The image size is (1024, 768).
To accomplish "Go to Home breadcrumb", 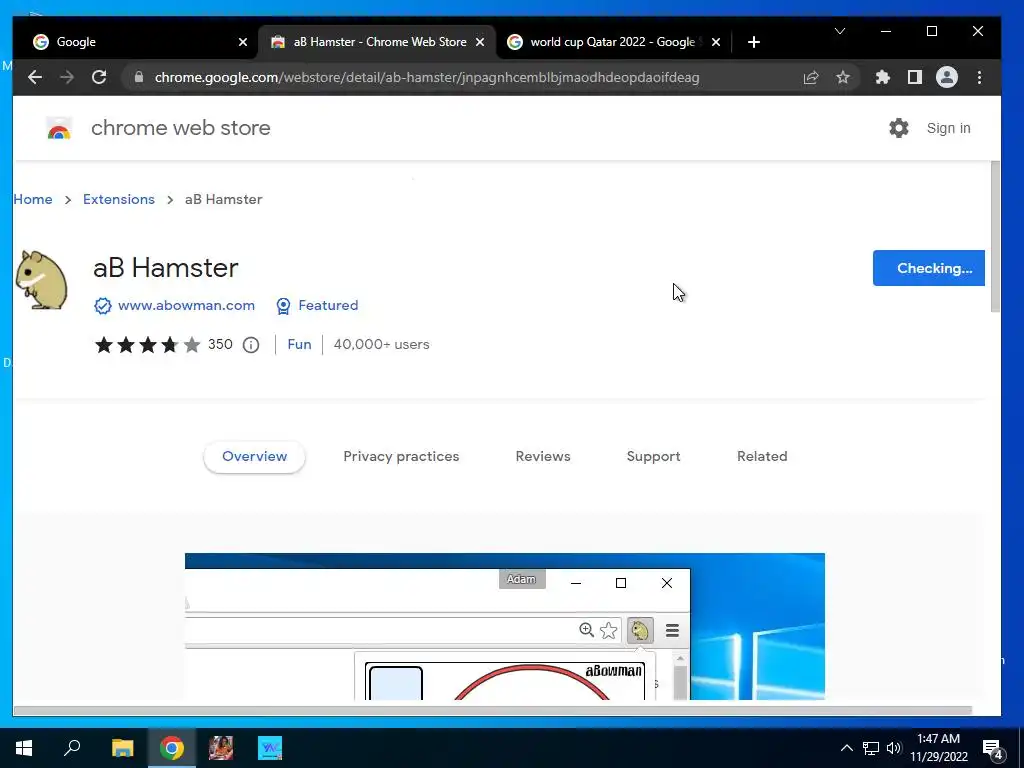I will tap(33, 199).
